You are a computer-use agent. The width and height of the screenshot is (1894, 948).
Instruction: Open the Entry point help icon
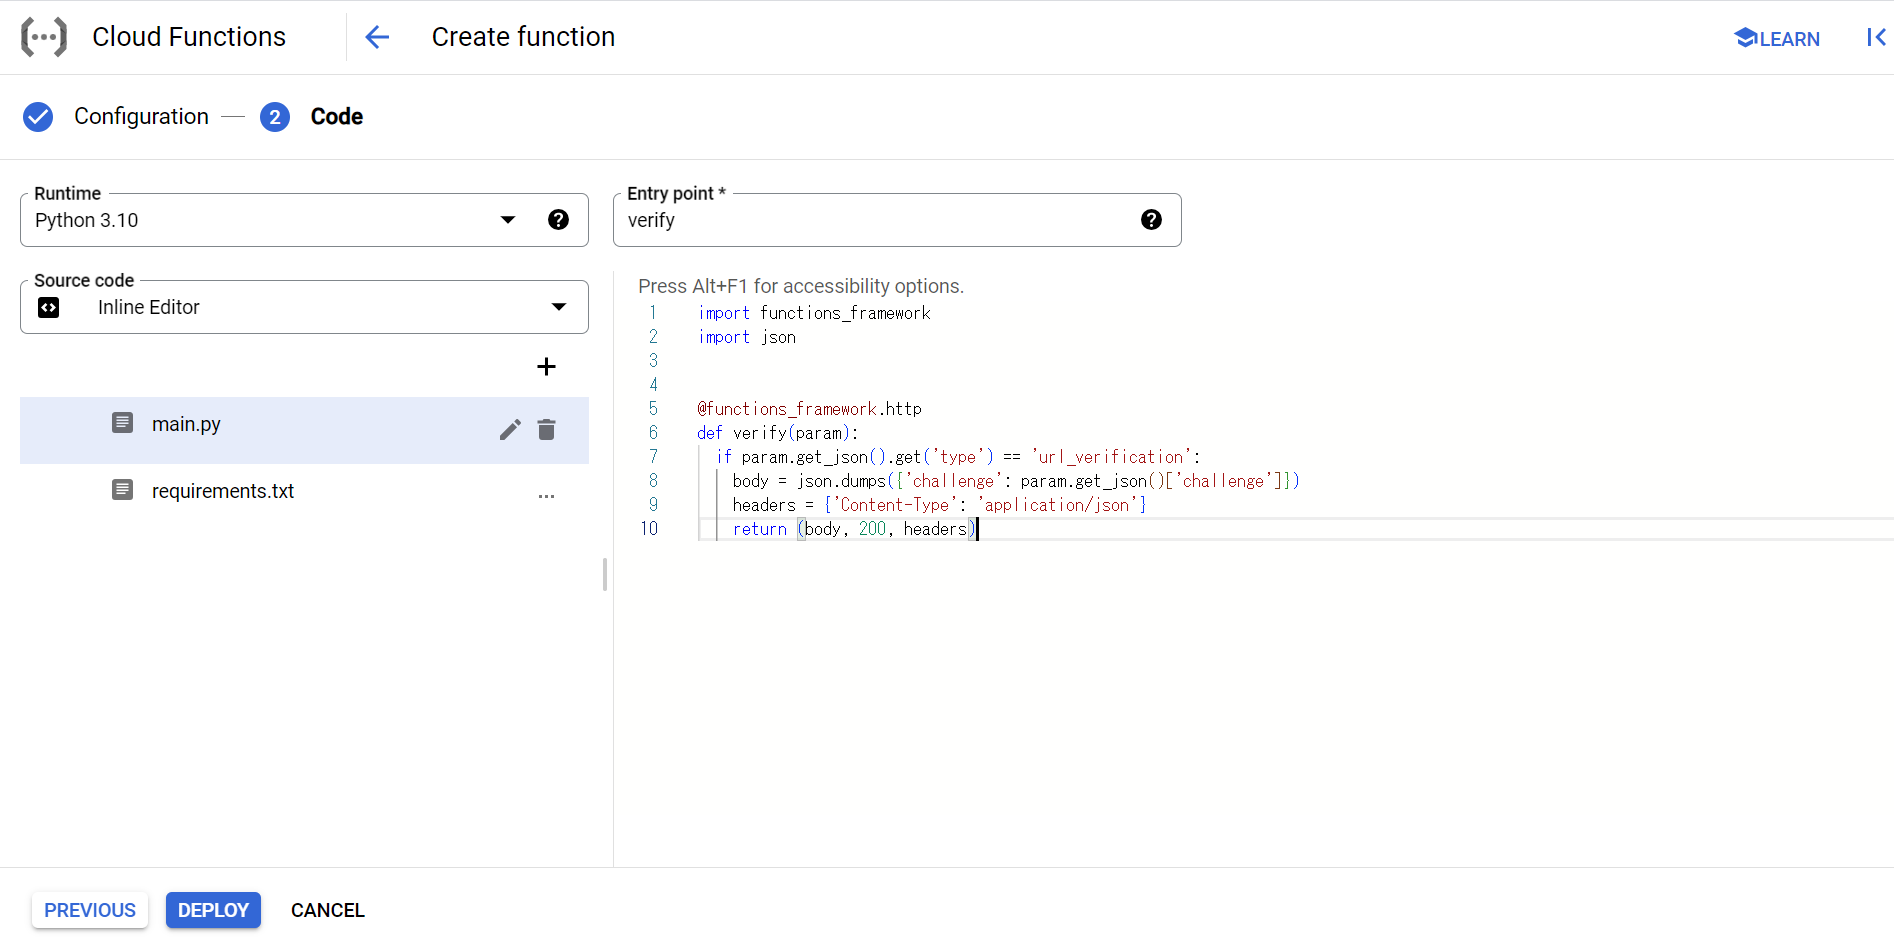click(x=1151, y=220)
